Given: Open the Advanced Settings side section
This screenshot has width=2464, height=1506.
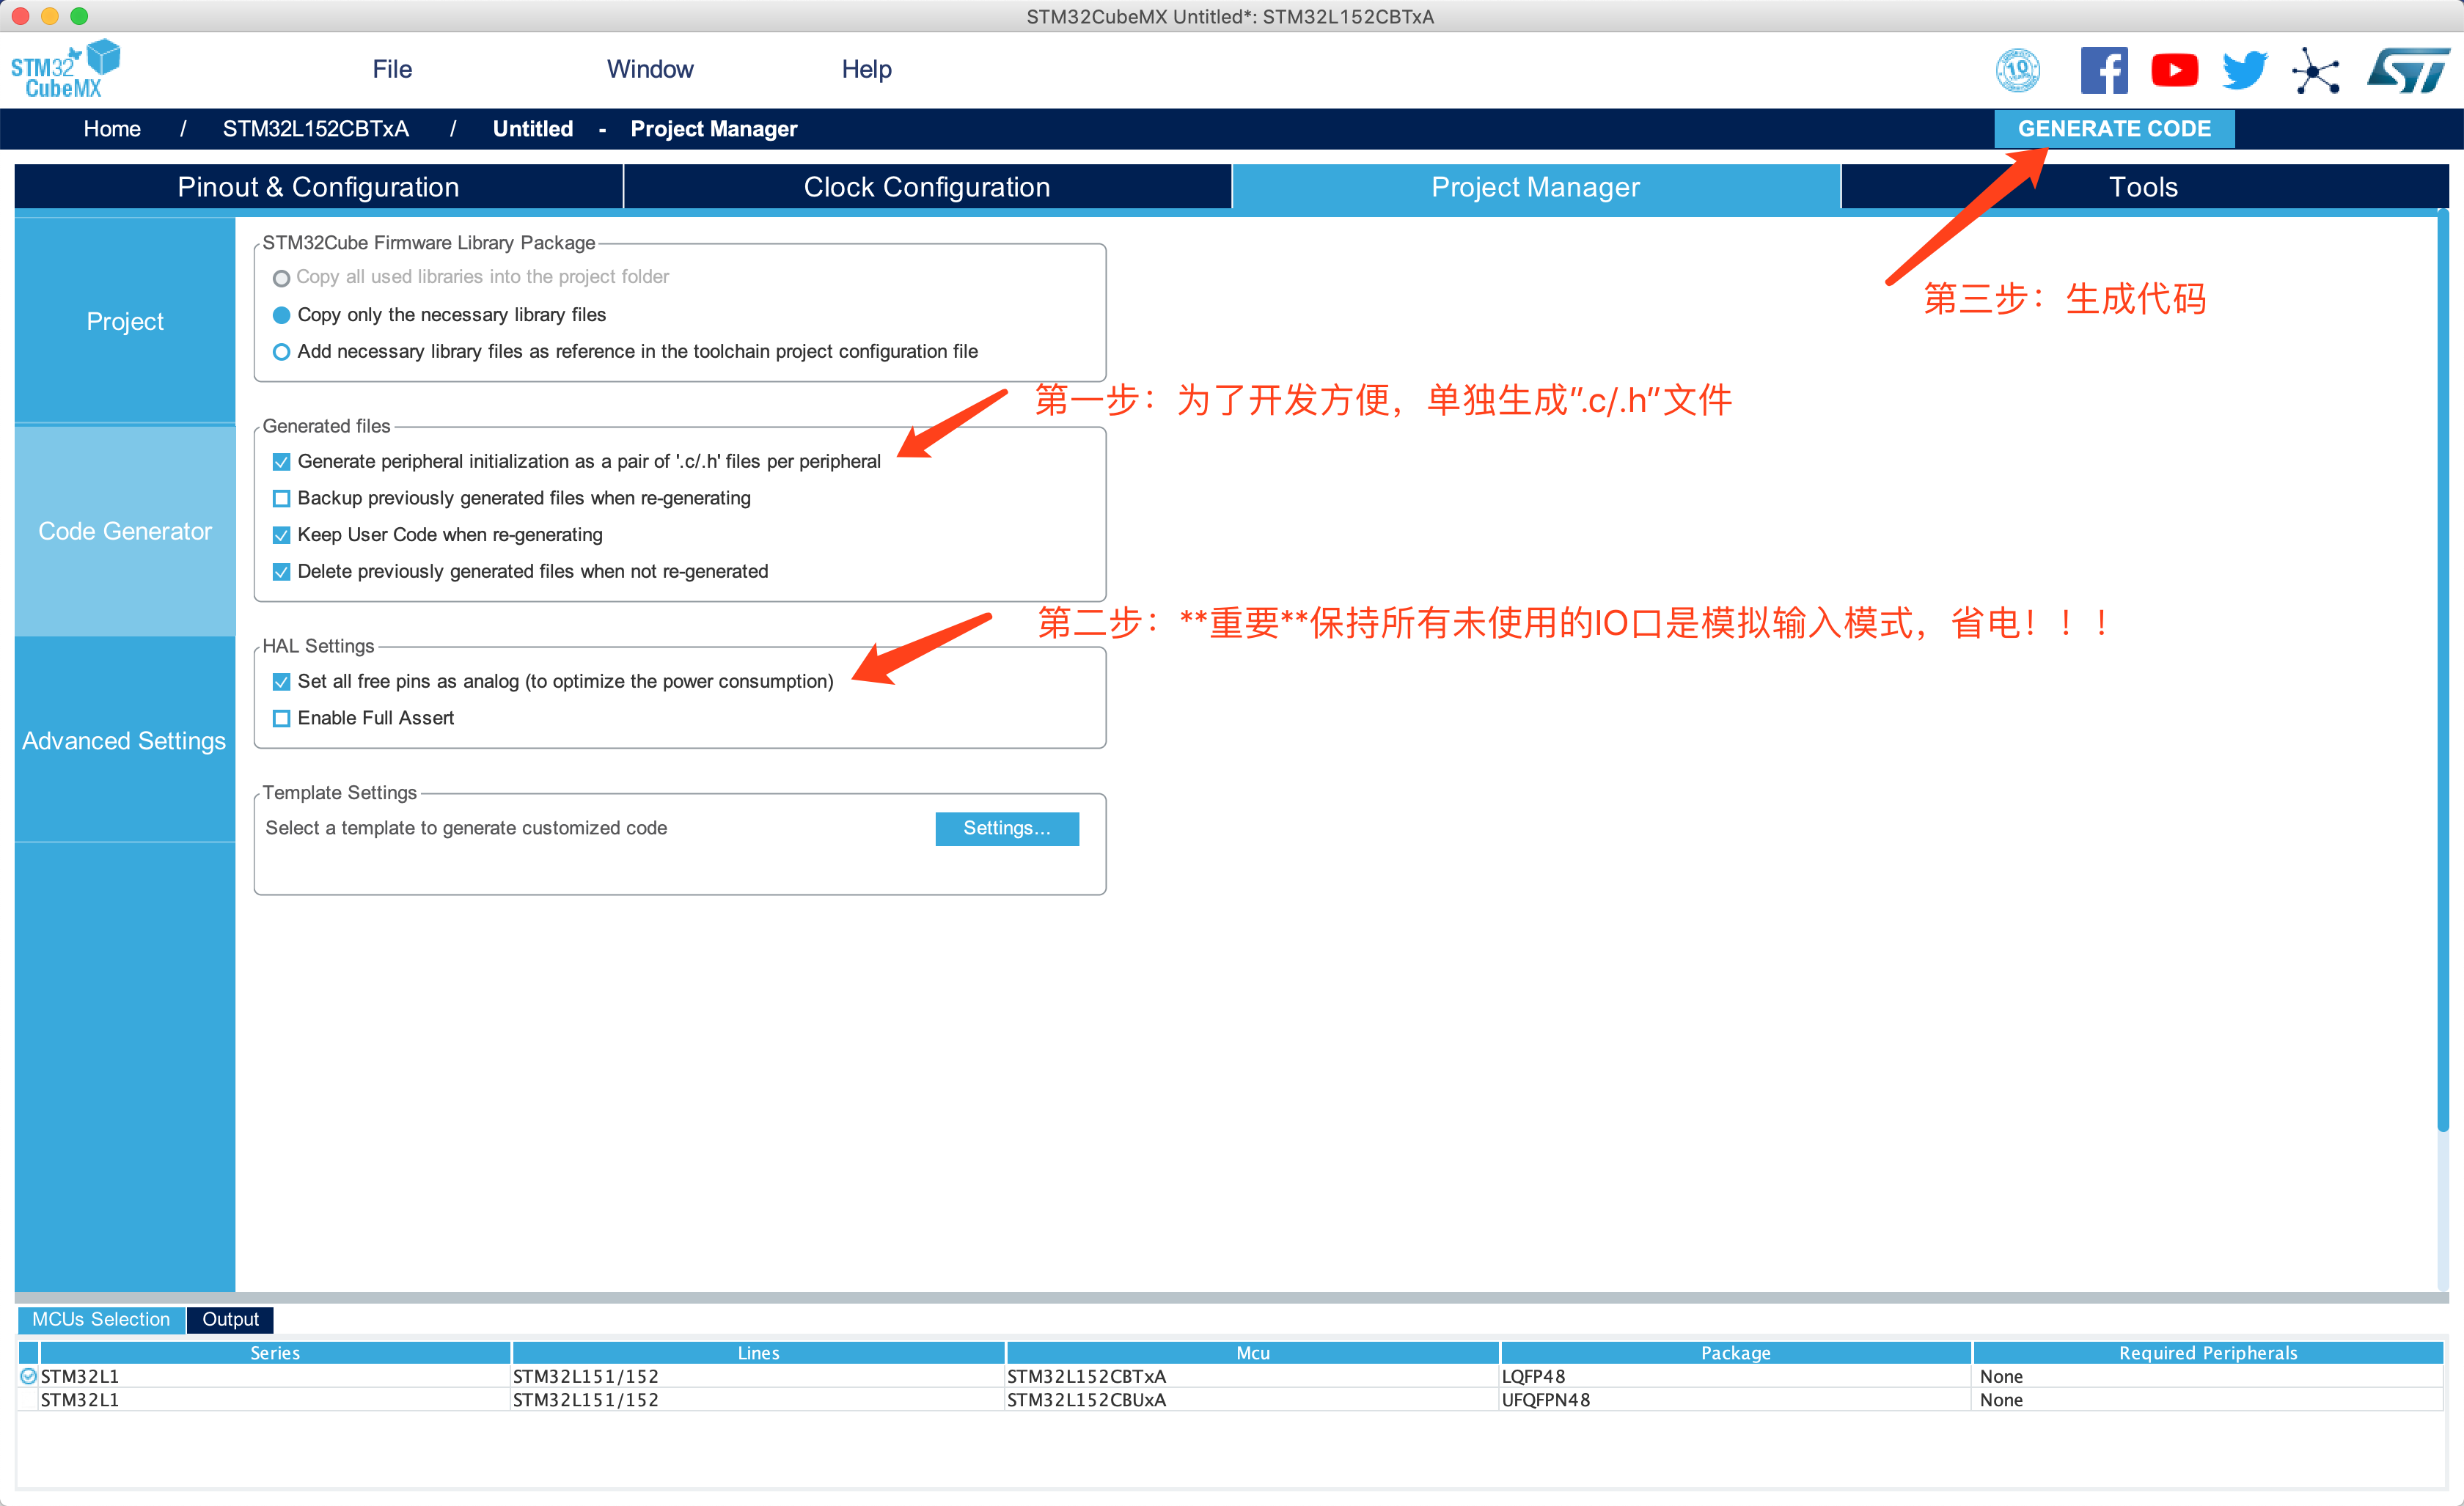Looking at the screenshot, I should tap(124, 740).
